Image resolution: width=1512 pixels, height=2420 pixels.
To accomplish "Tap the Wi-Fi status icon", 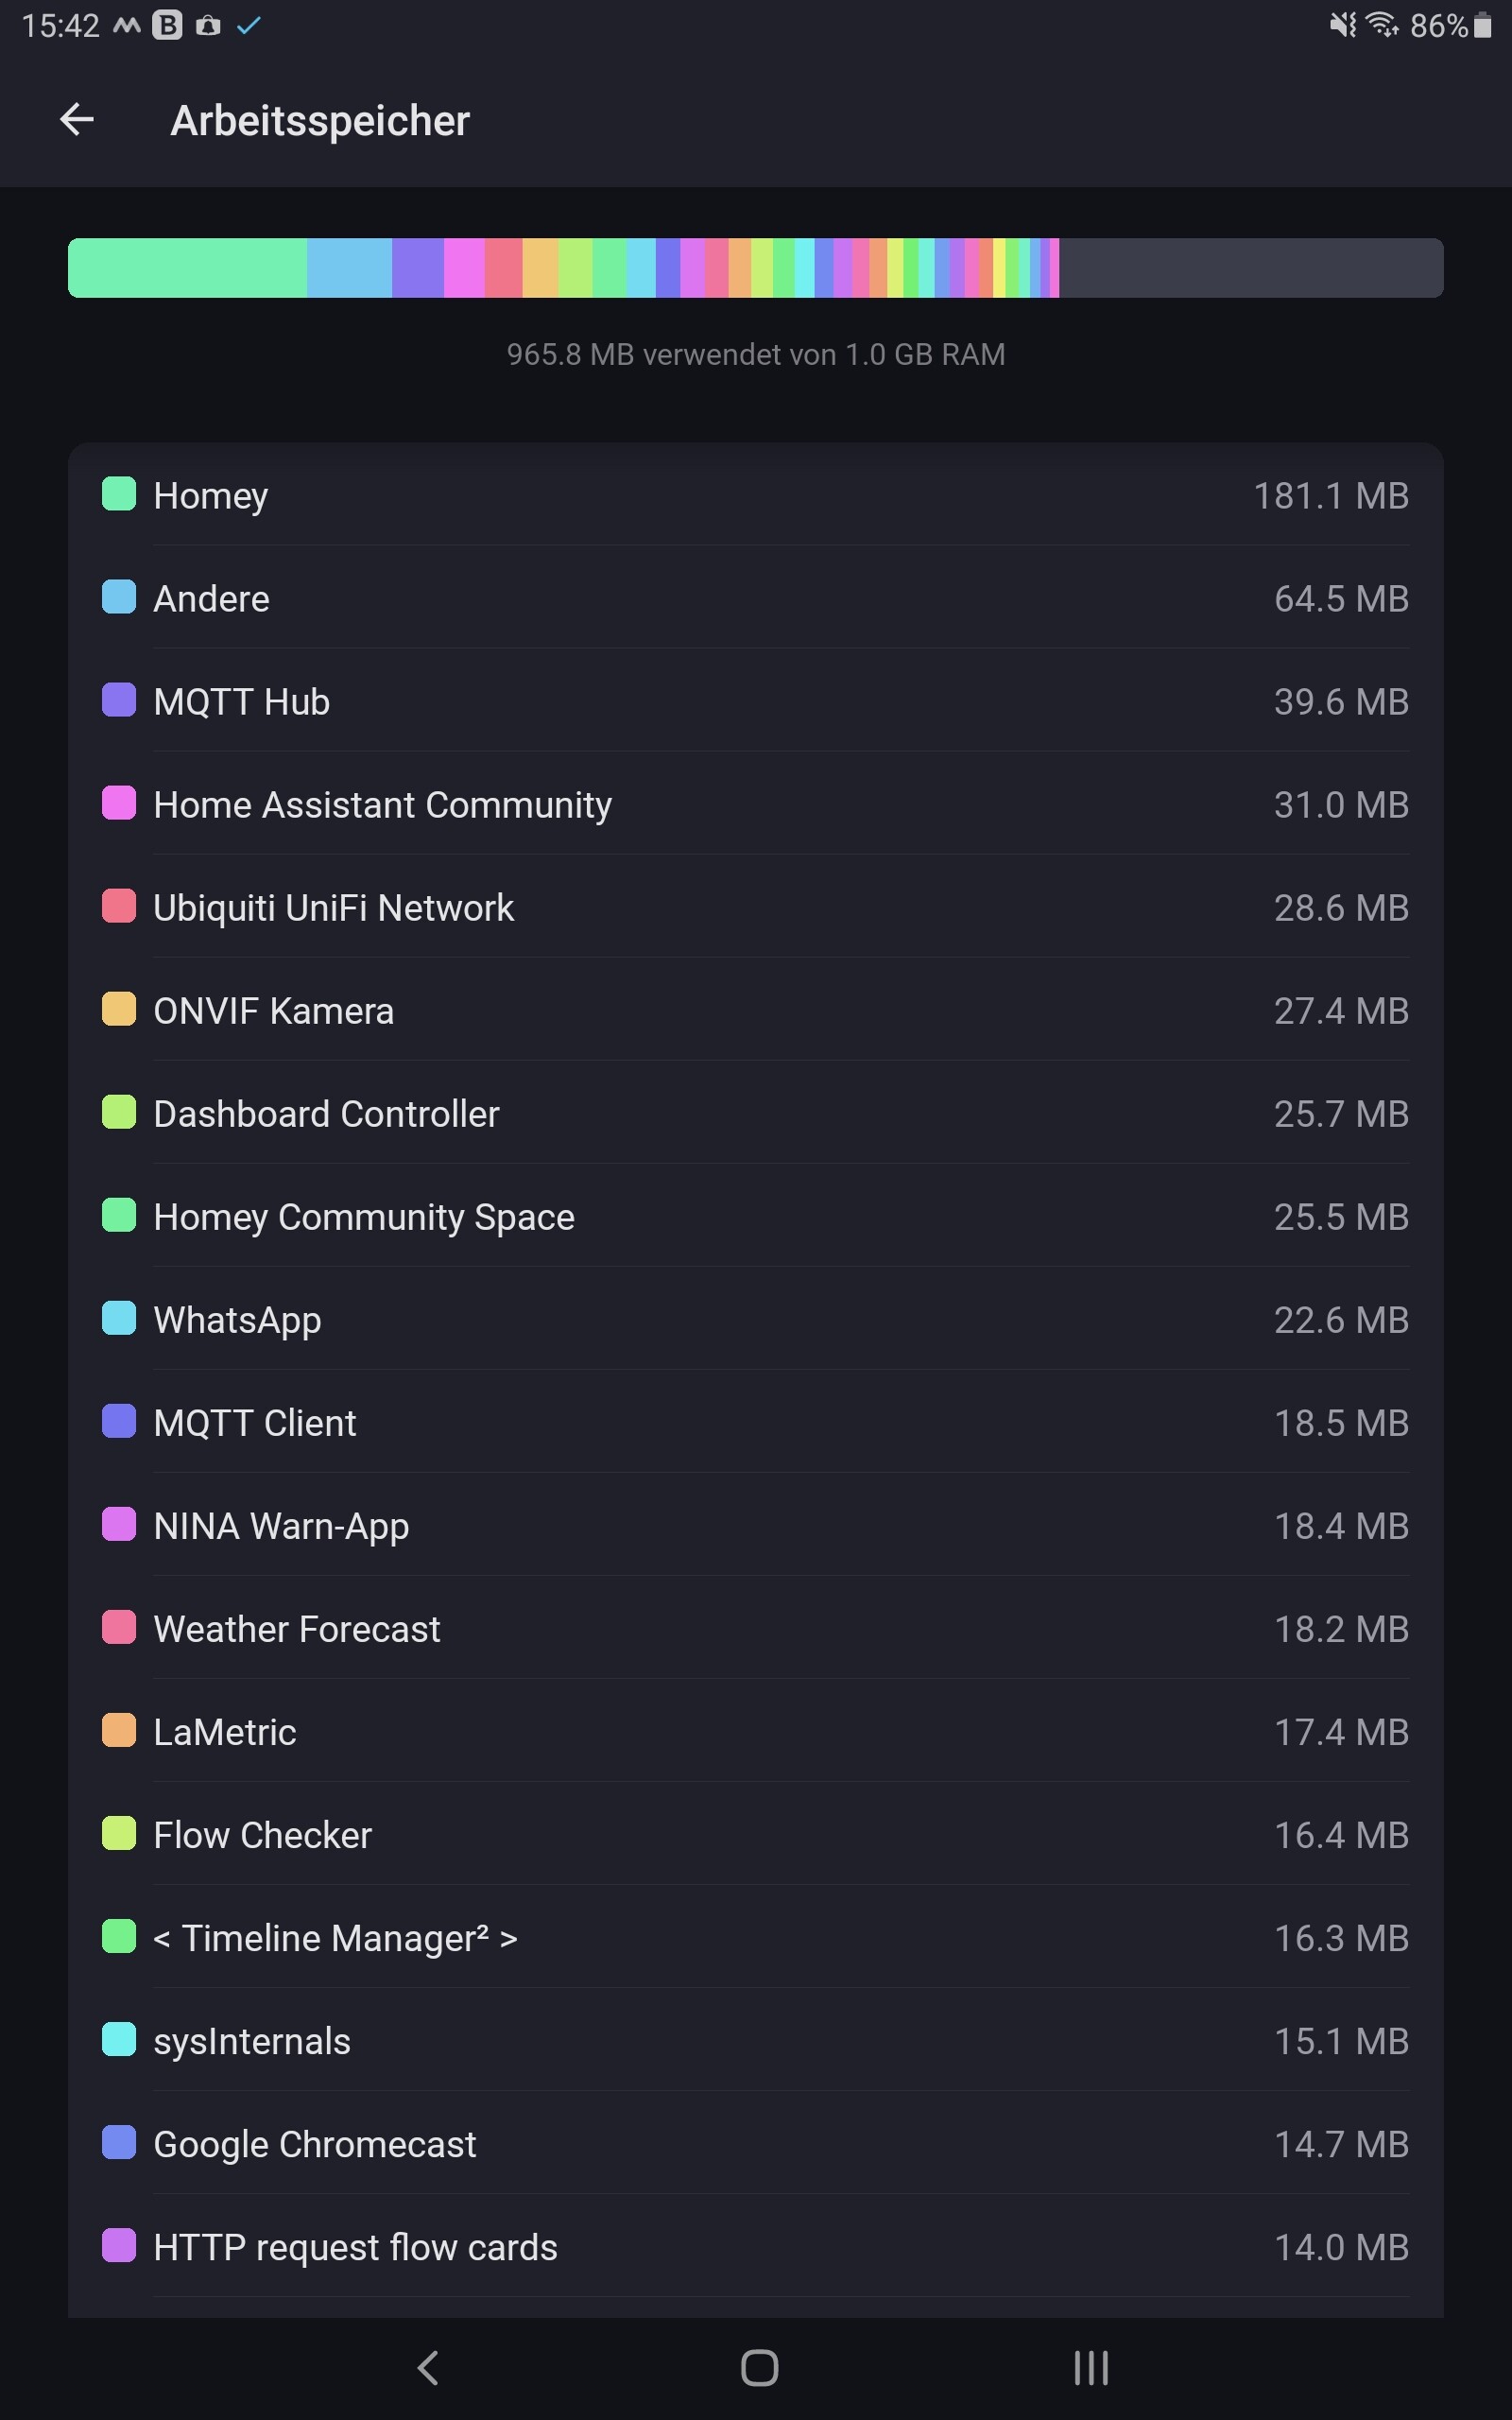I will (1382, 25).
